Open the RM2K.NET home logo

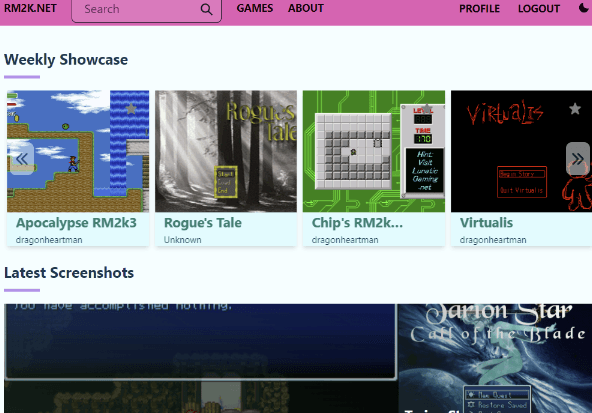30,8
